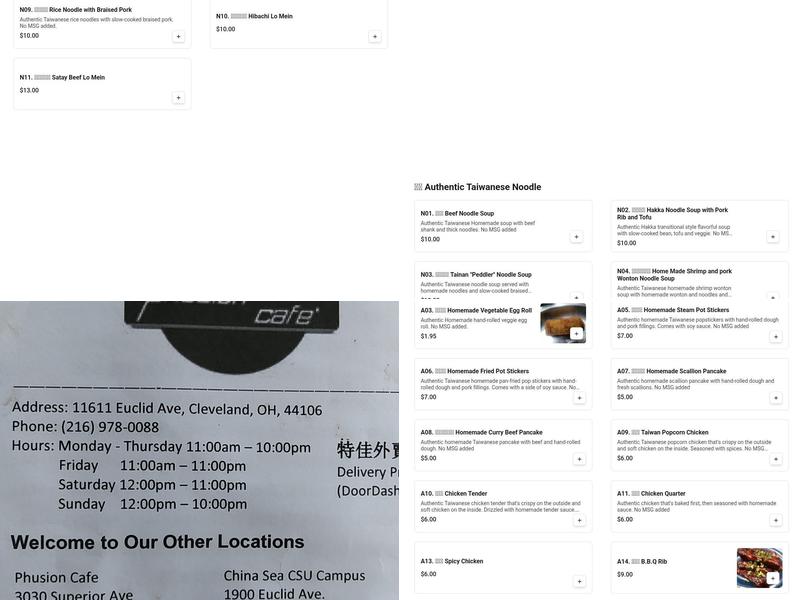
Task: Add Homemade Fried Pot Stickers
Action: 576,396
